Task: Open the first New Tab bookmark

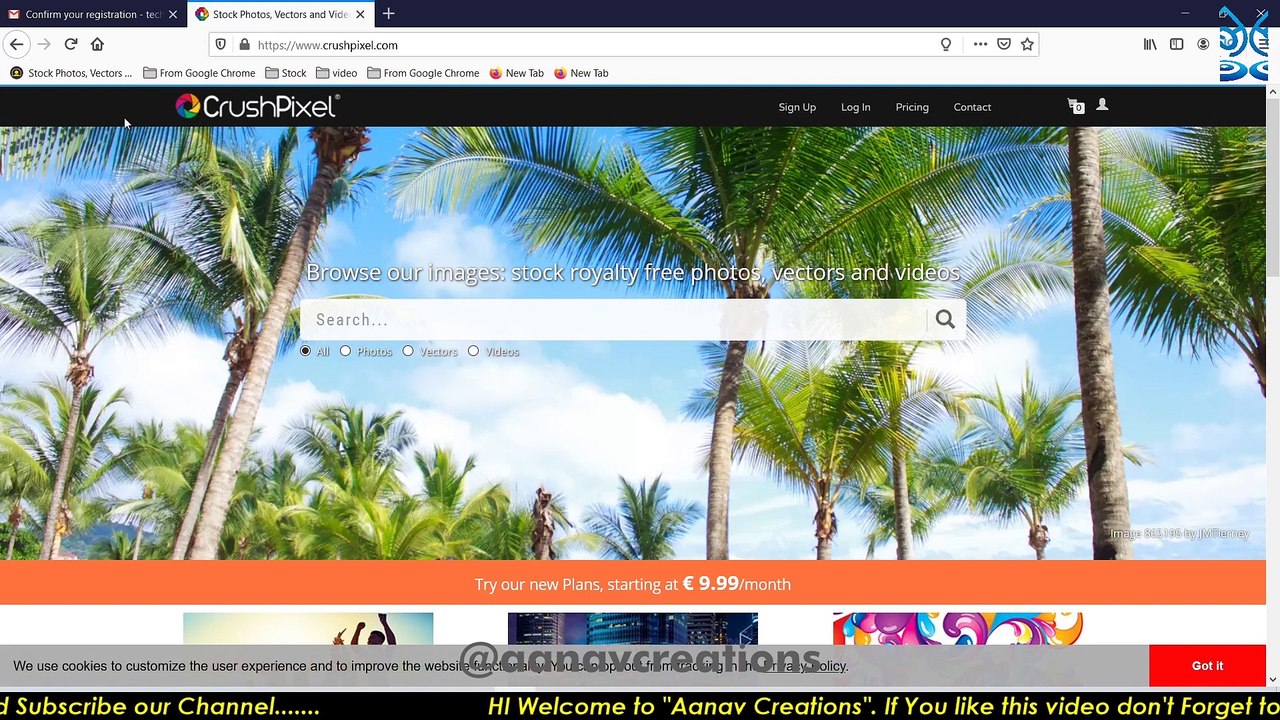Action: 517,73
